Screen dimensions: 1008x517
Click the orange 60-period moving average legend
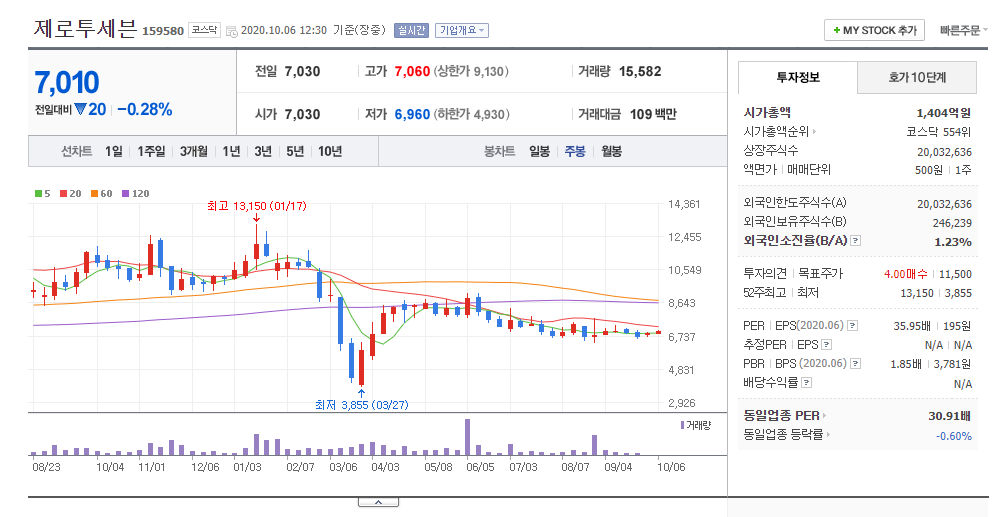pos(102,194)
